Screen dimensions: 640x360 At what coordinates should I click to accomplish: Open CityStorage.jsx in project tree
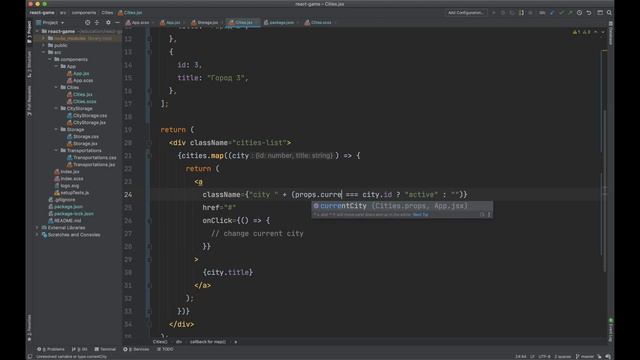[x=87, y=122]
